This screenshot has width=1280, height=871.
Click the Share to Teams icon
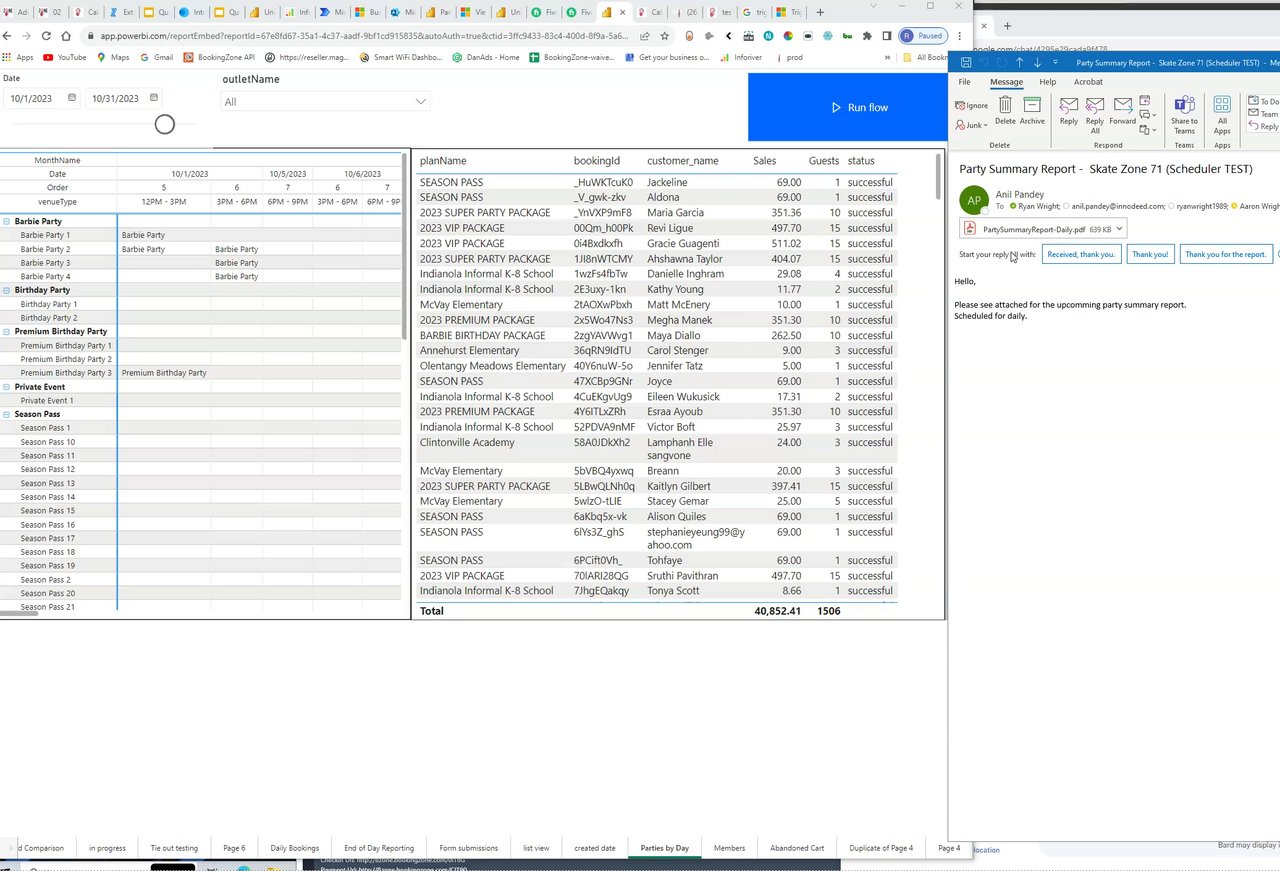[1184, 106]
